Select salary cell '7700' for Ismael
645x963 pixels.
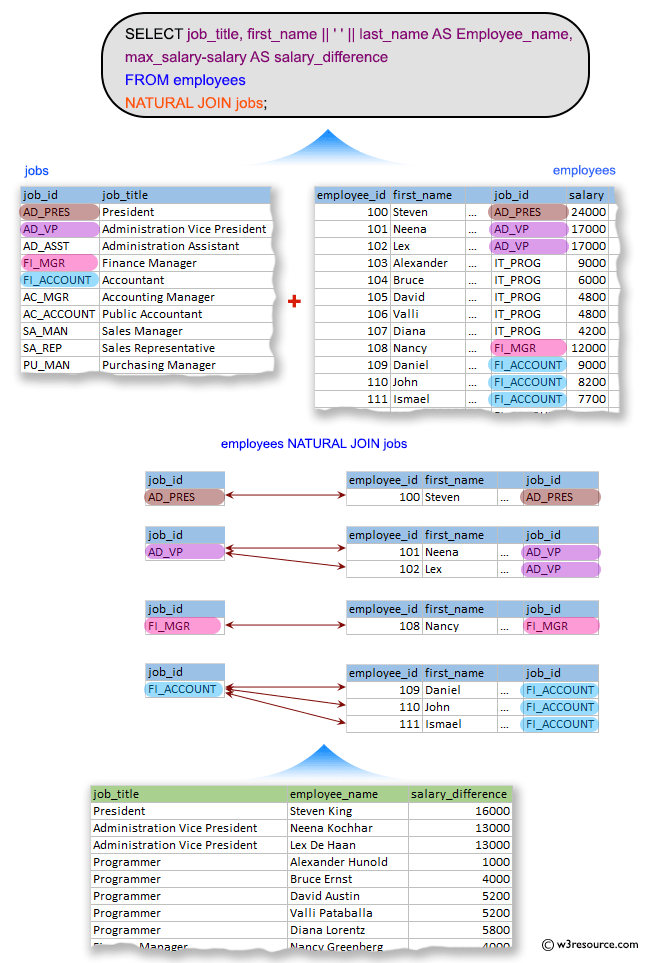coord(587,399)
